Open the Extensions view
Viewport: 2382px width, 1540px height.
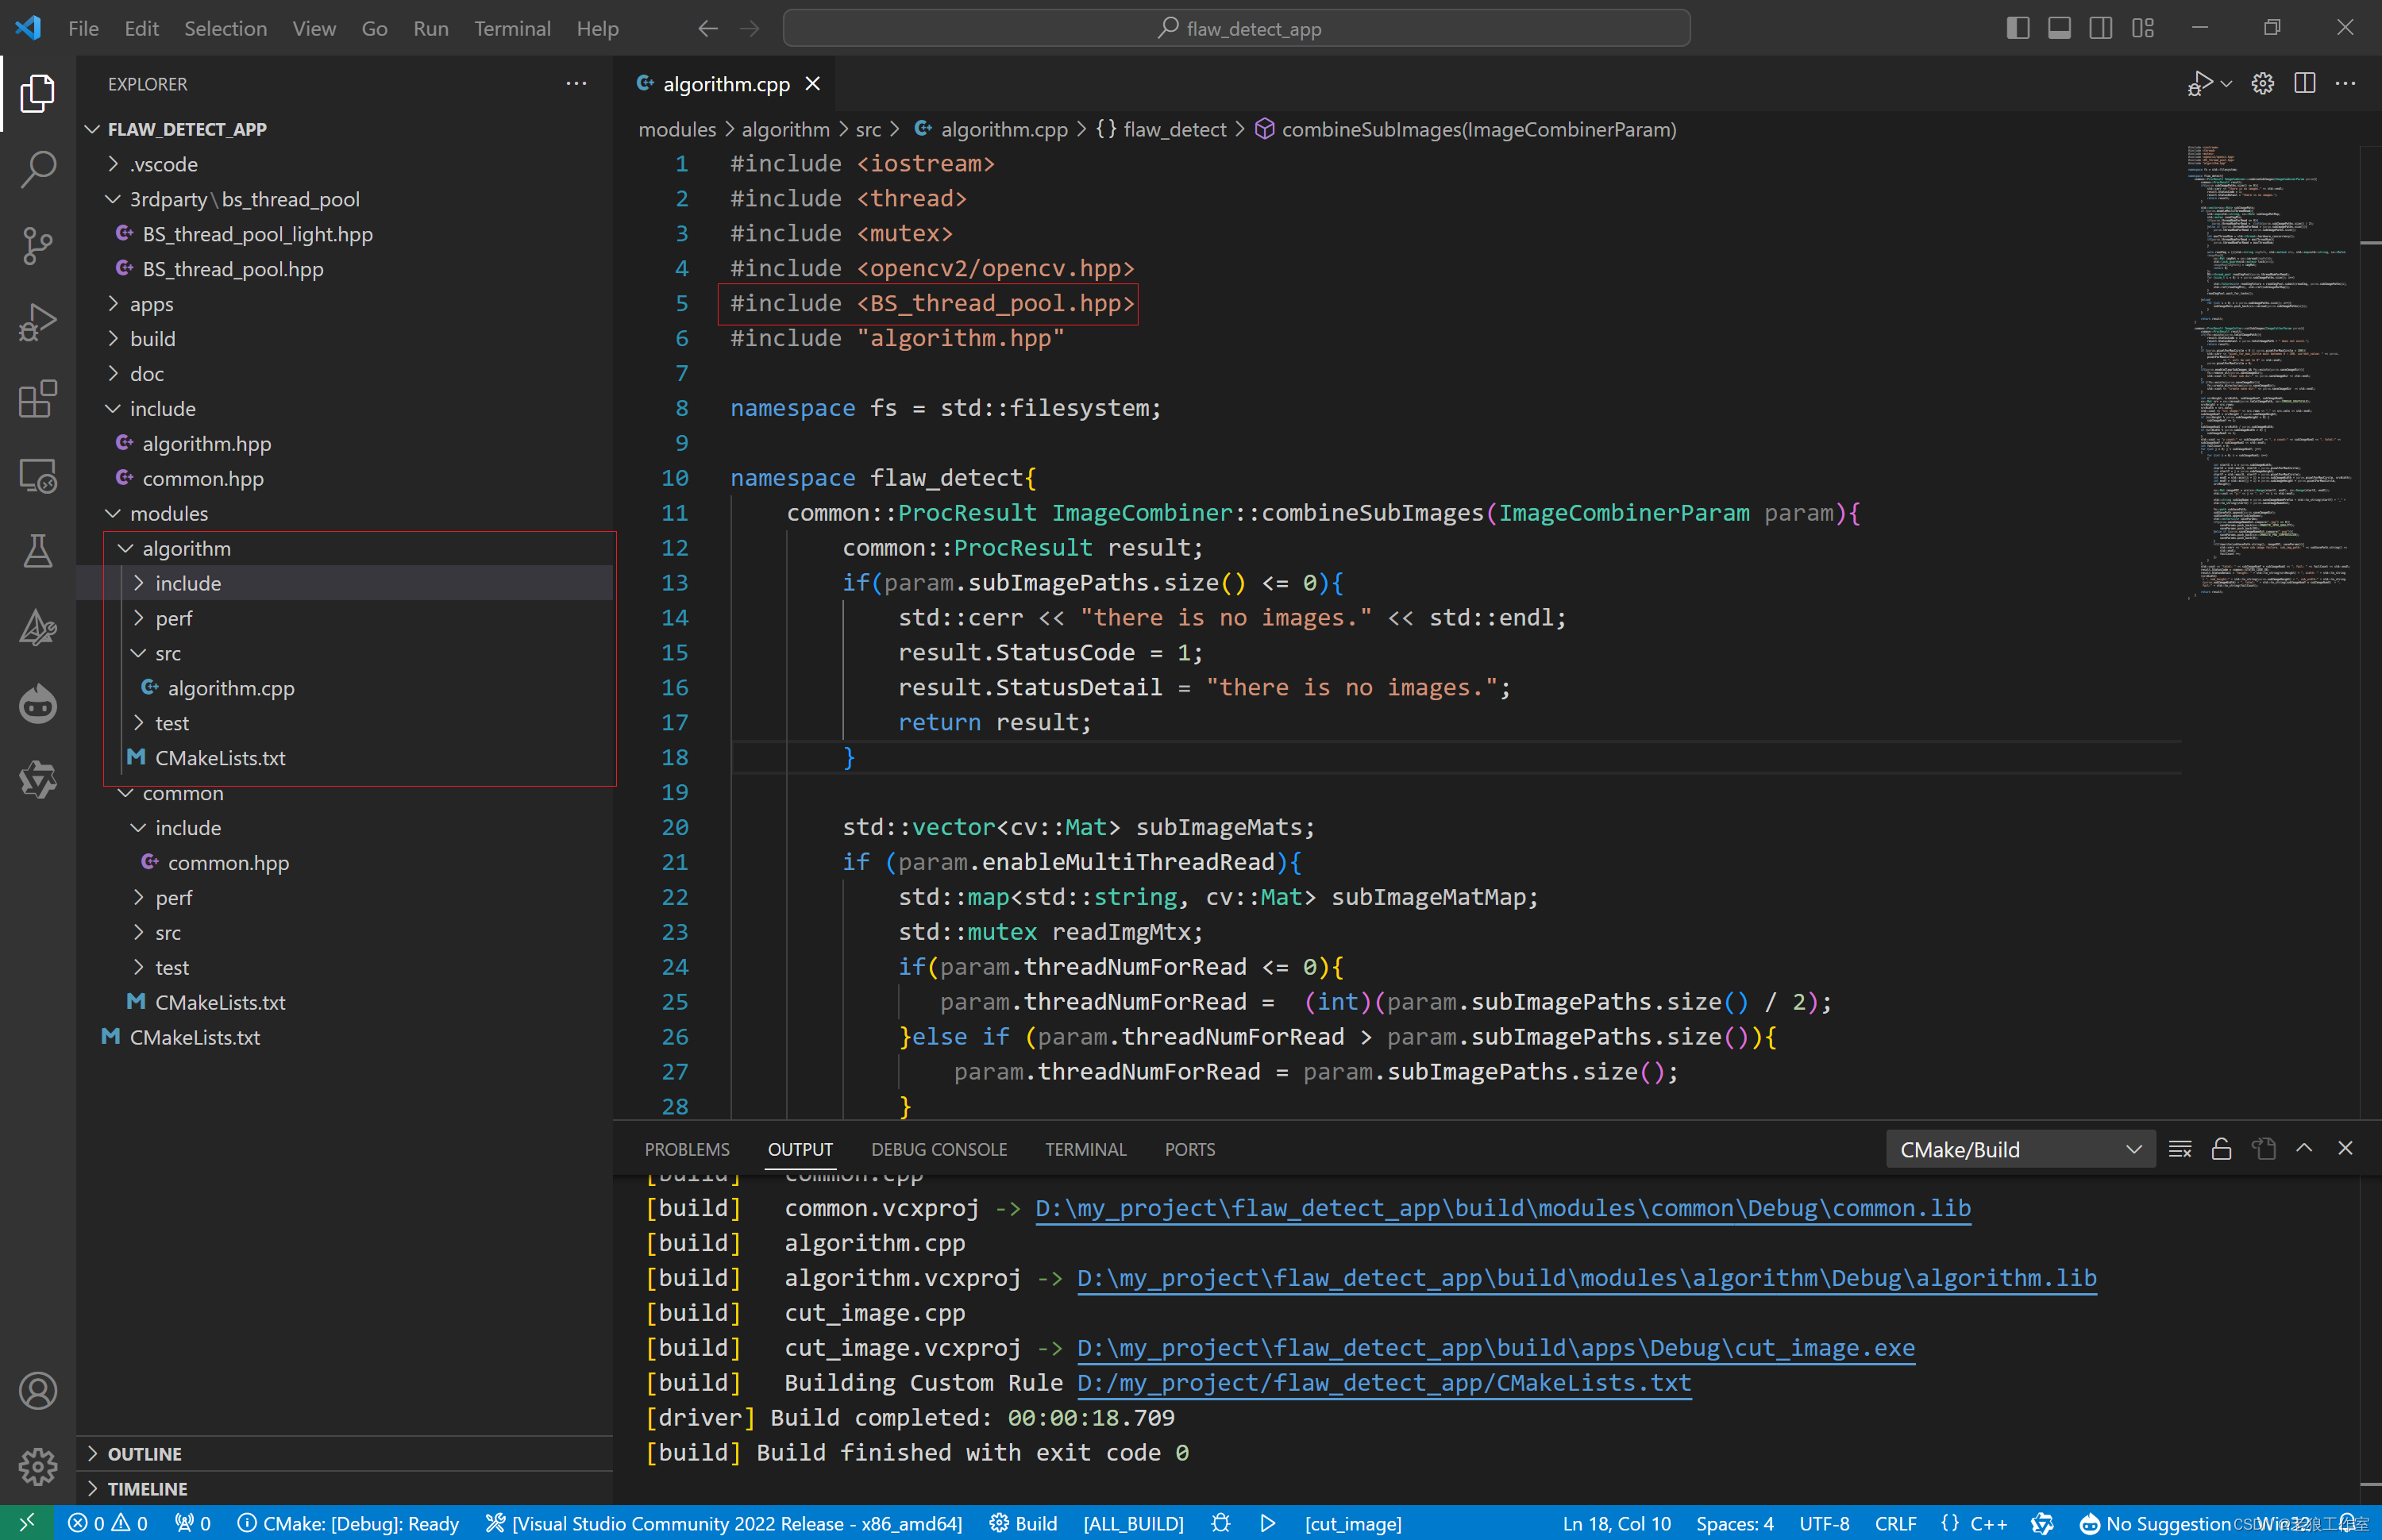coord(38,399)
